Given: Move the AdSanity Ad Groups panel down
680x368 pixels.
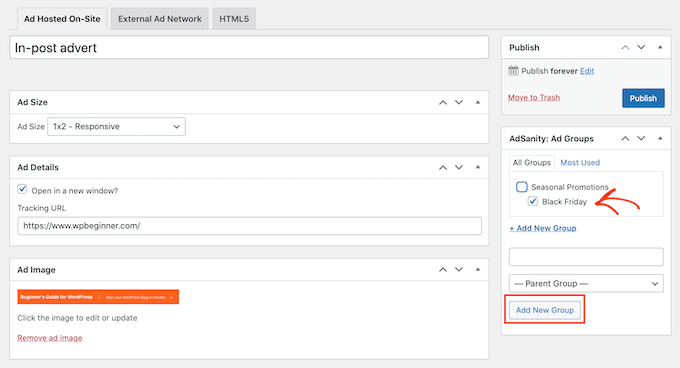Looking at the screenshot, I should tap(641, 139).
